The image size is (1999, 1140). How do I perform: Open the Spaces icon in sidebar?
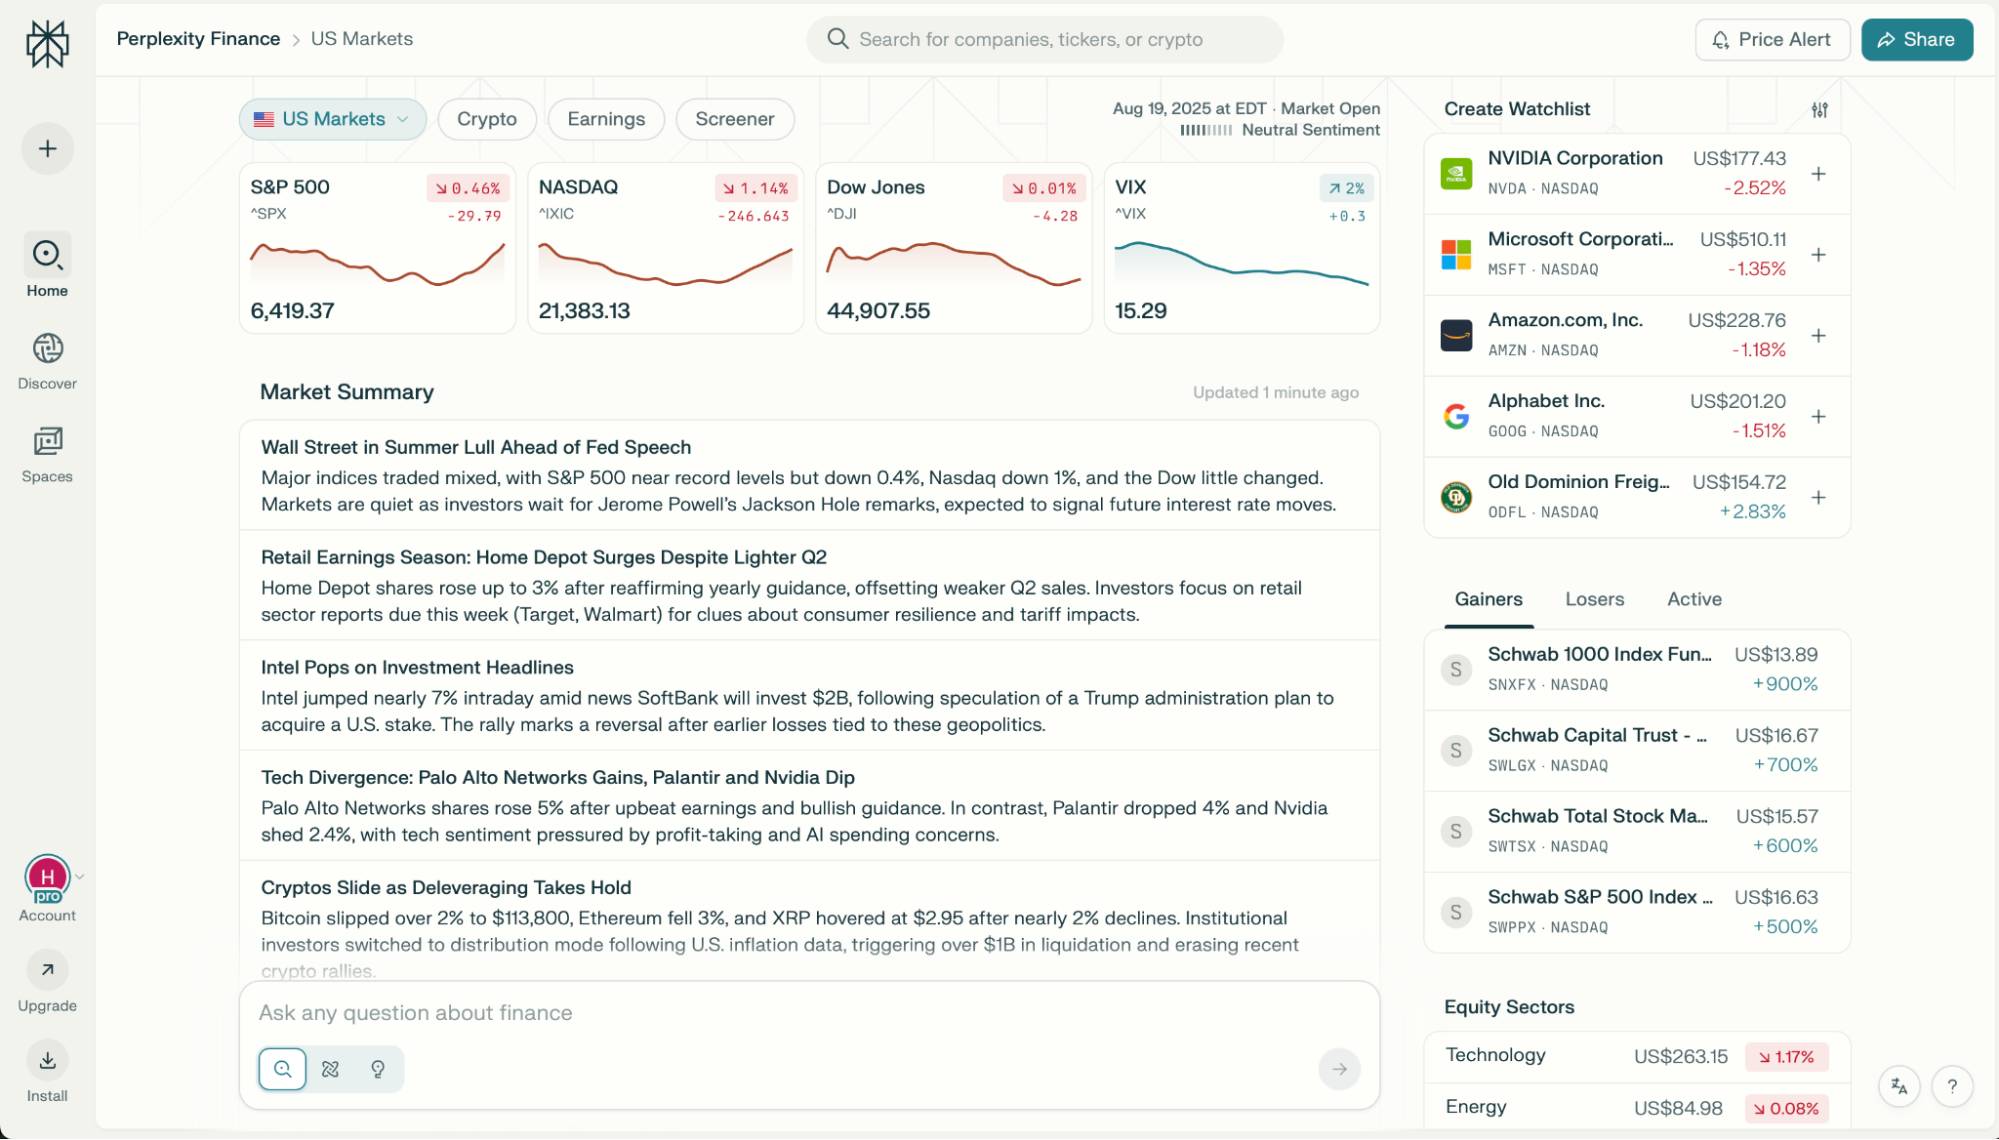[x=47, y=441]
